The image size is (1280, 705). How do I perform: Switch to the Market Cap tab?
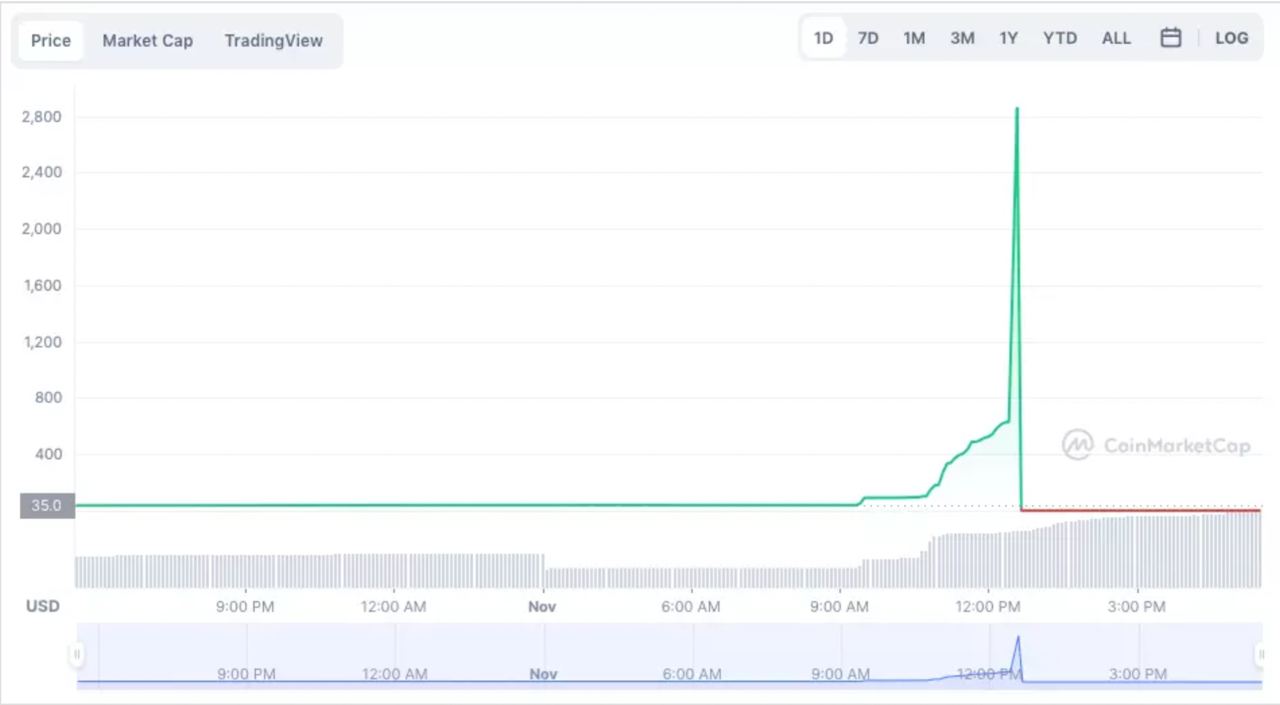coord(148,41)
